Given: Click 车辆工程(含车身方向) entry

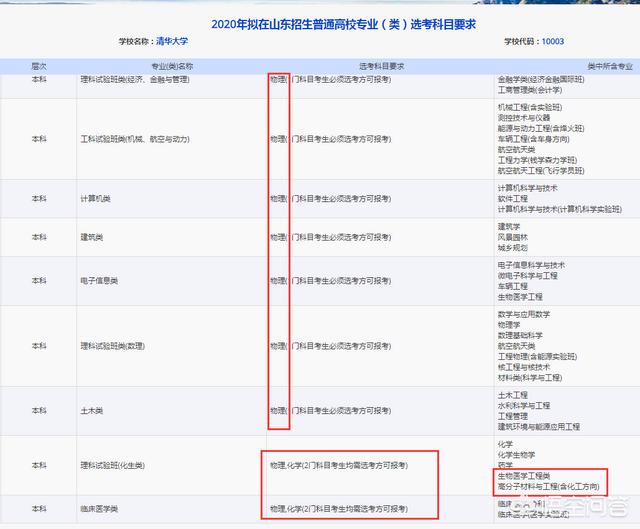Looking at the screenshot, I should click(533, 139).
